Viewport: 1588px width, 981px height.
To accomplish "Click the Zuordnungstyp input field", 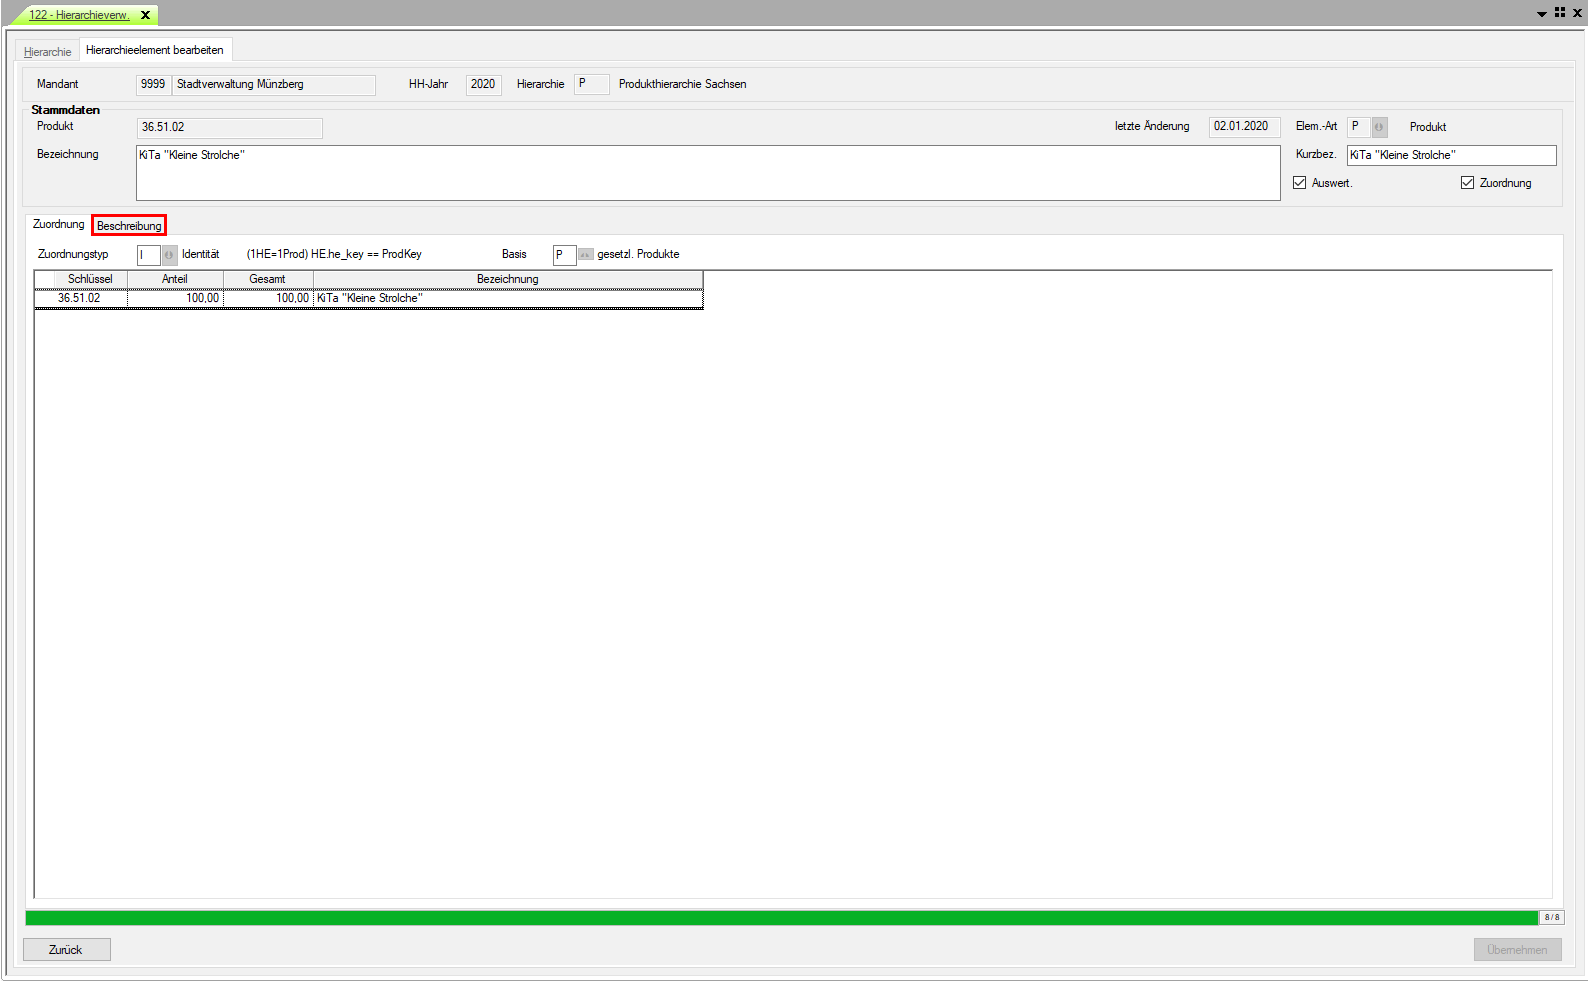I will coord(148,255).
